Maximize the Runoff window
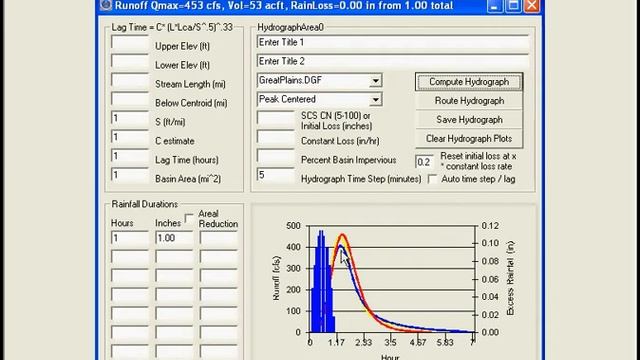Image resolution: width=640 pixels, height=360 pixels. (513, 6)
